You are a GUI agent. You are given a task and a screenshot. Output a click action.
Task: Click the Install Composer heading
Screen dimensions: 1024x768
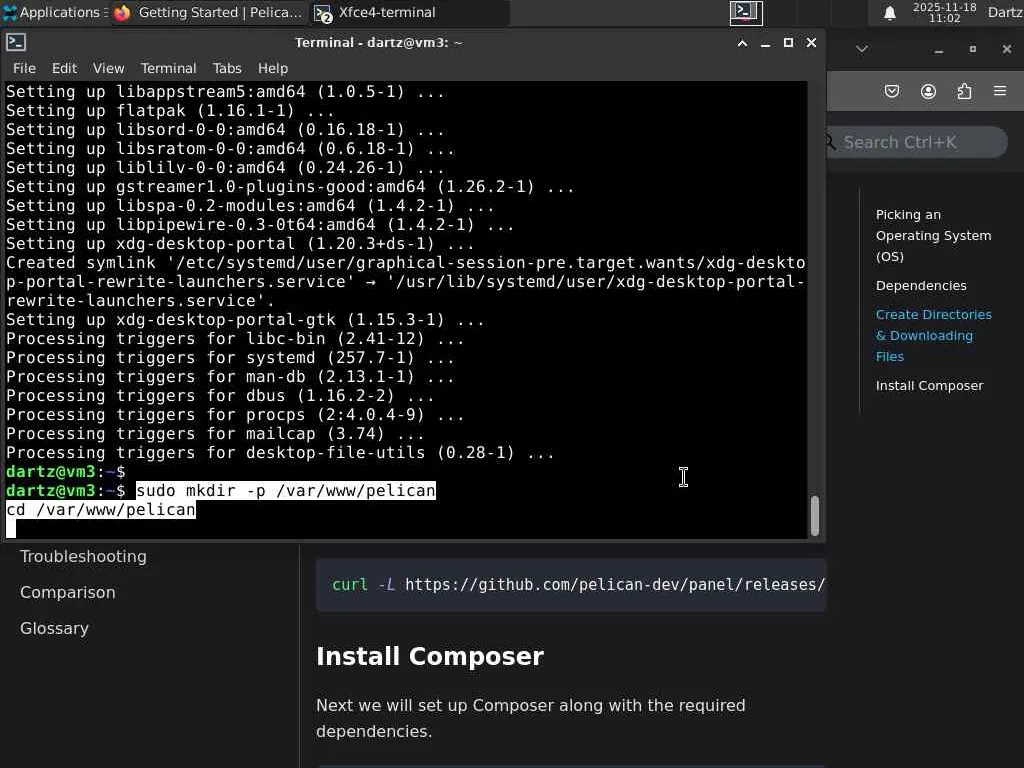(430, 656)
